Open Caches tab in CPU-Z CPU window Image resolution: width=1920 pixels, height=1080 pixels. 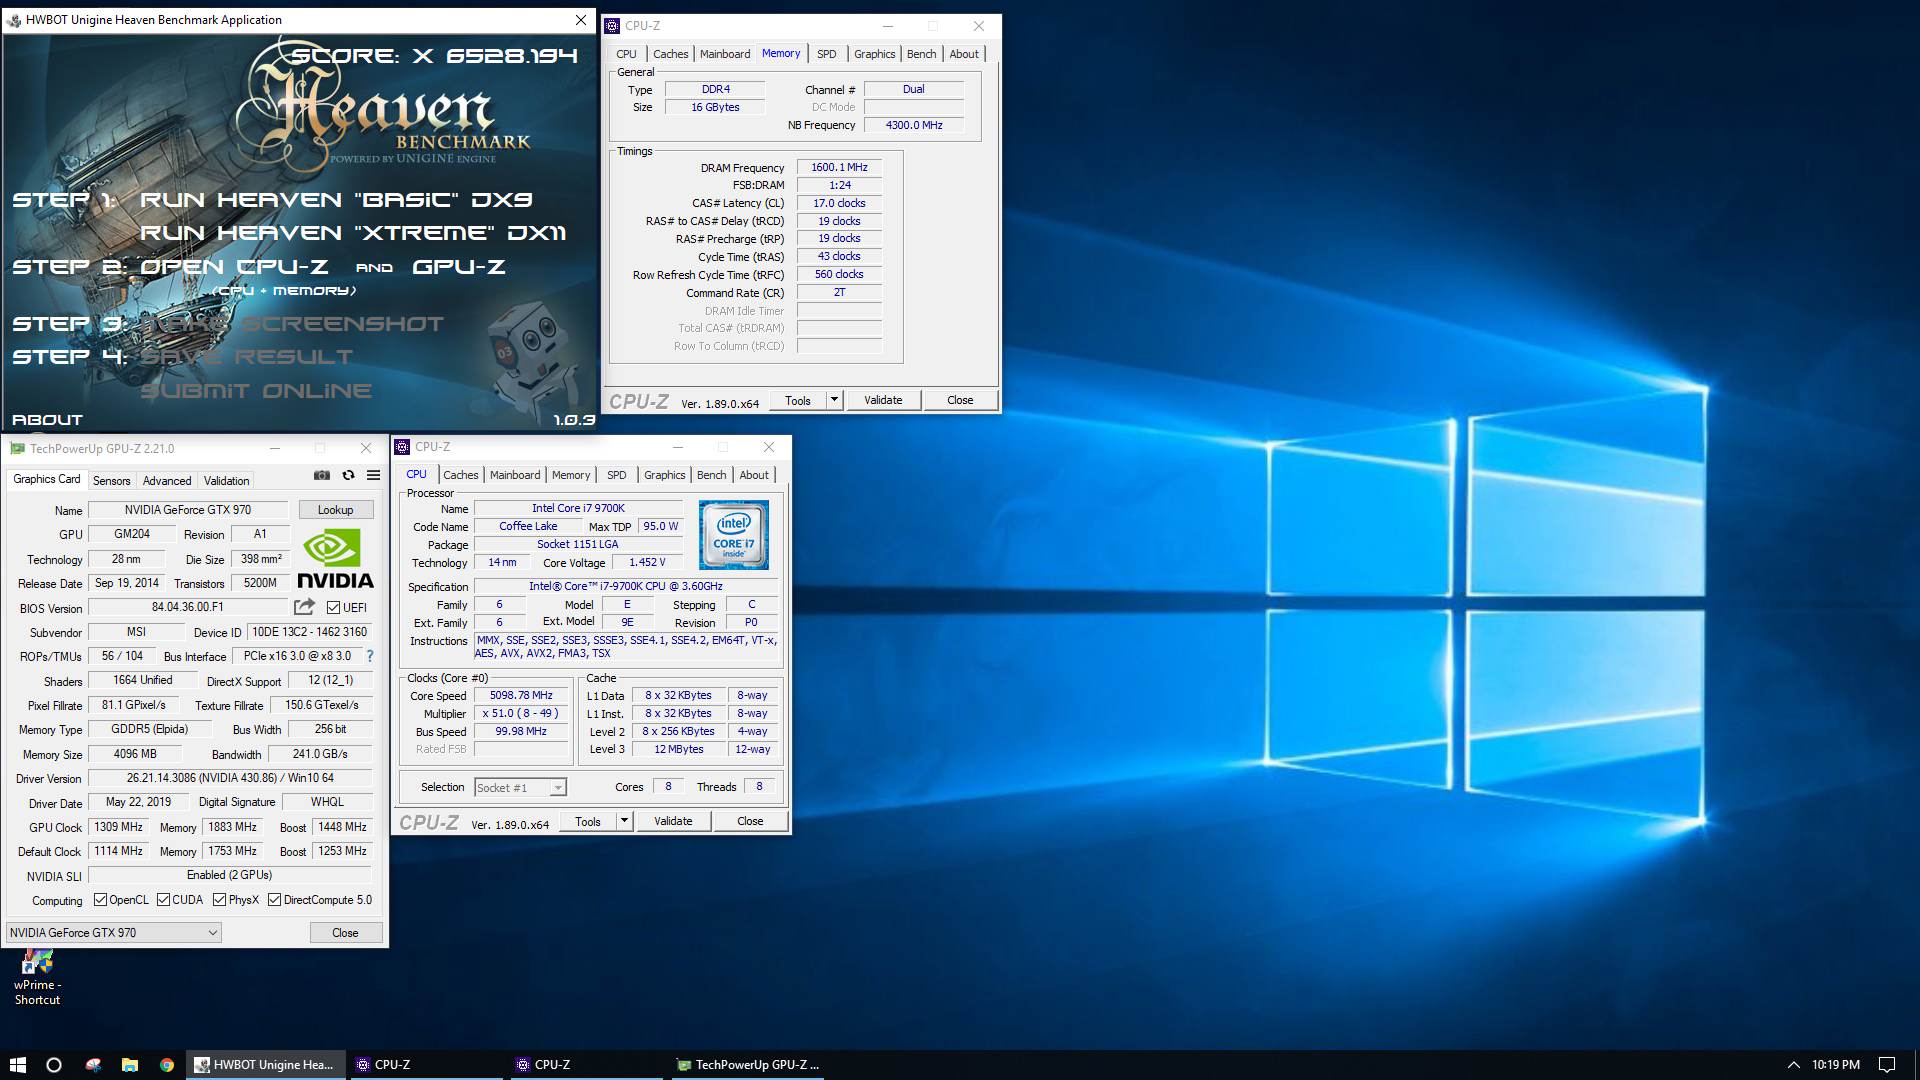pos(461,475)
